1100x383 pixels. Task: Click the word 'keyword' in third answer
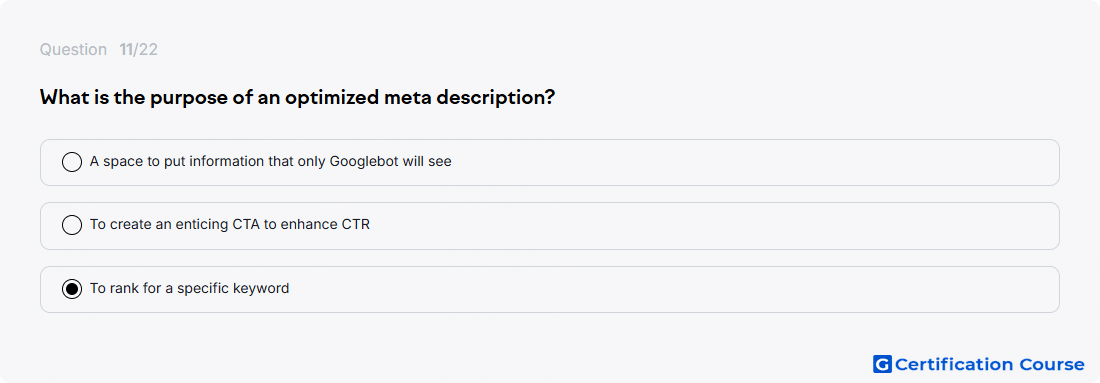pos(264,288)
